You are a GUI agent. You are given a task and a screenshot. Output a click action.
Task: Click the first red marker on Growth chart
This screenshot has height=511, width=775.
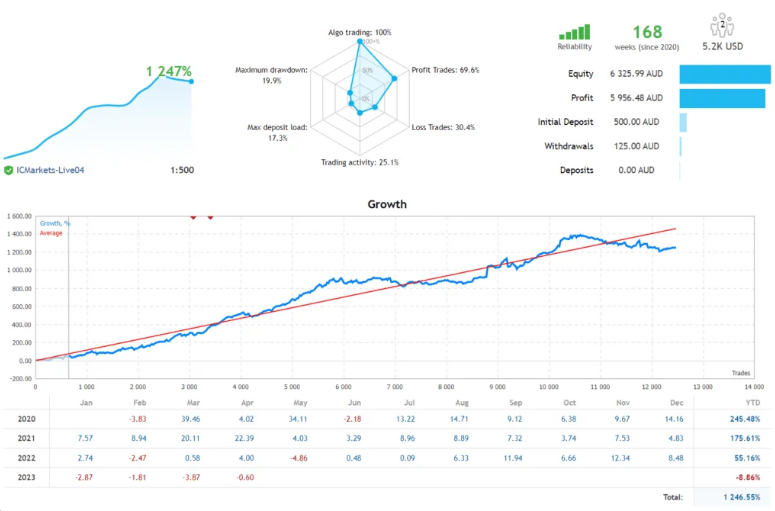pyautogui.click(x=193, y=217)
